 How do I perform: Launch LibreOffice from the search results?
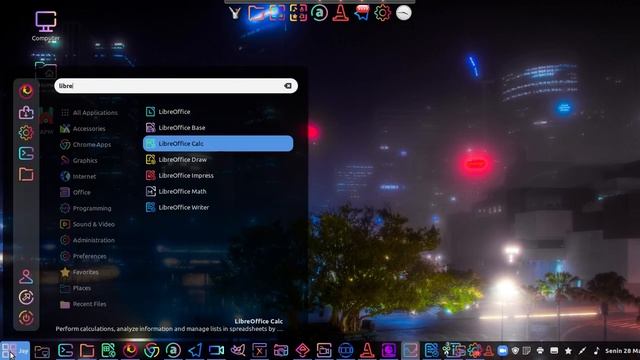218,111
